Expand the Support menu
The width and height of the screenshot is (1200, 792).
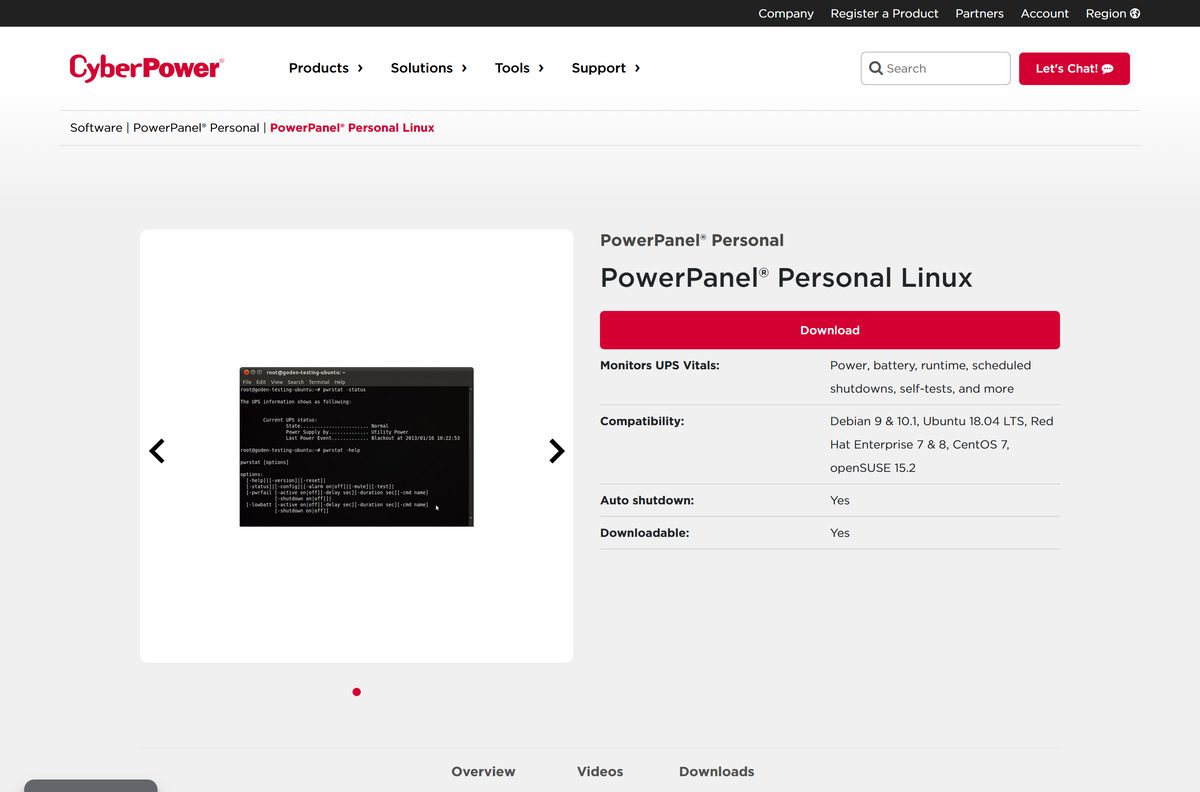(606, 68)
